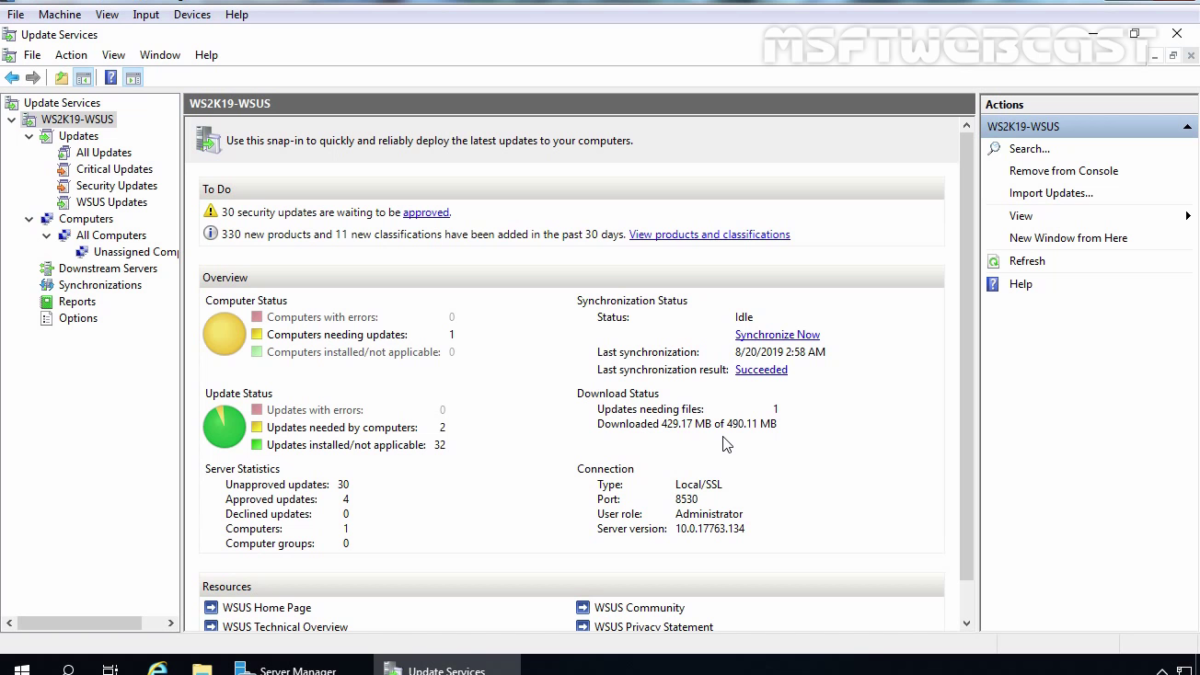This screenshot has height=675, width=1200.
Task: Click the Synchronizations icon
Action: pyautogui.click(x=47, y=285)
